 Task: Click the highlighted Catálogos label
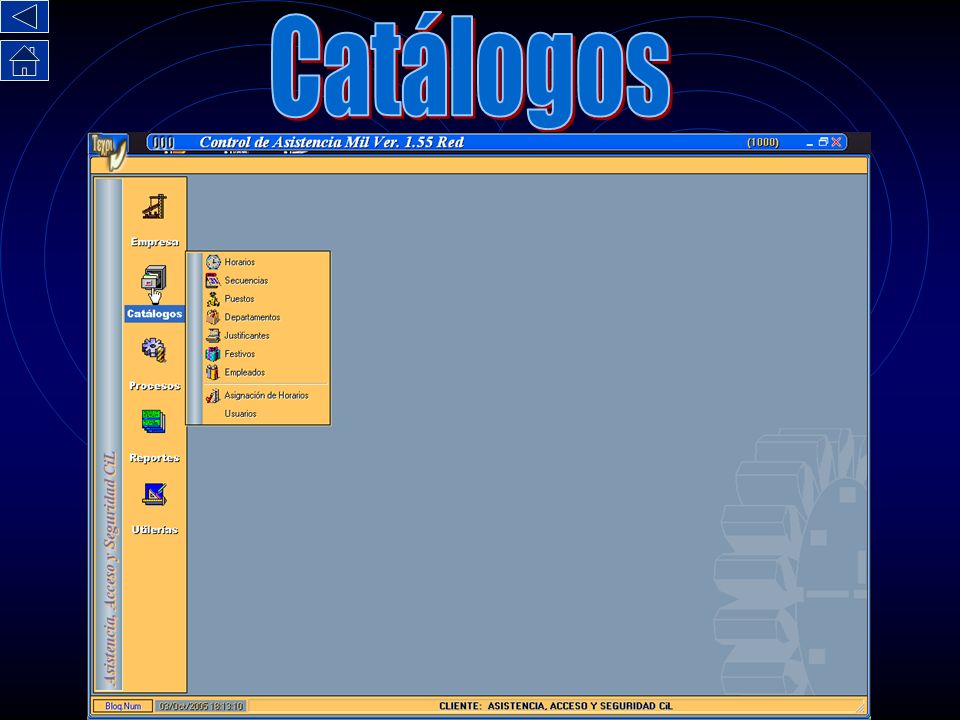(x=154, y=313)
